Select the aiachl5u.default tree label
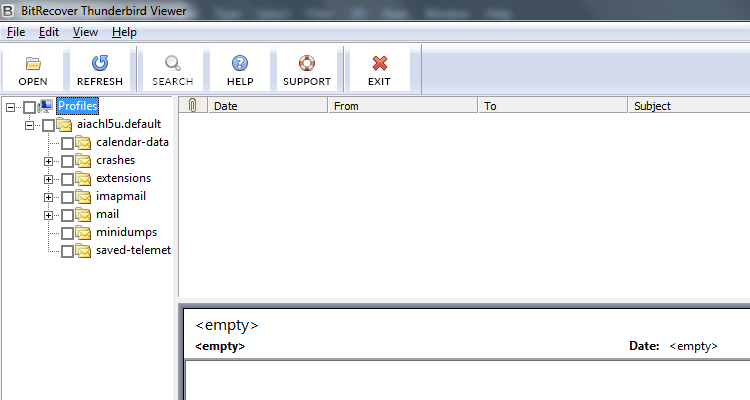 click(119, 124)
